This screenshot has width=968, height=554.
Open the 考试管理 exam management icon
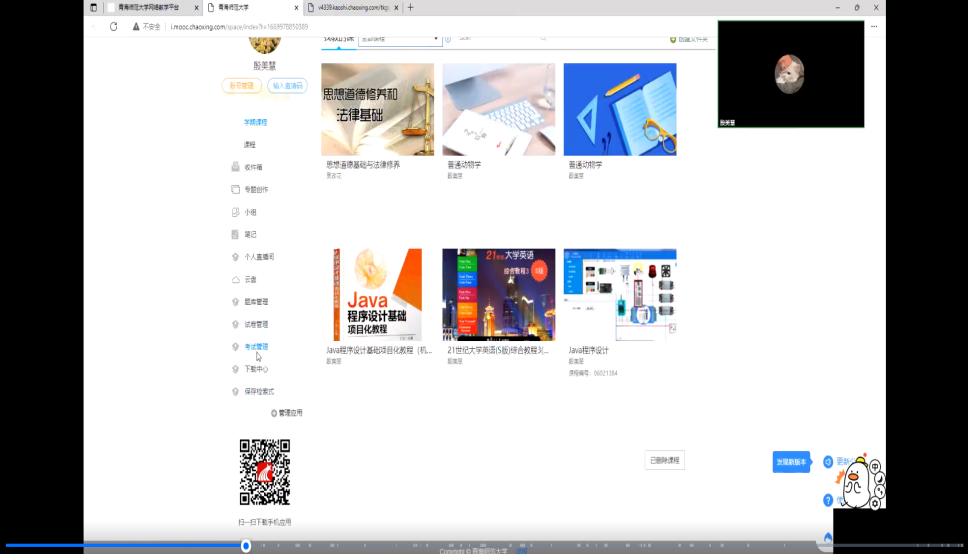click(235, 346)
